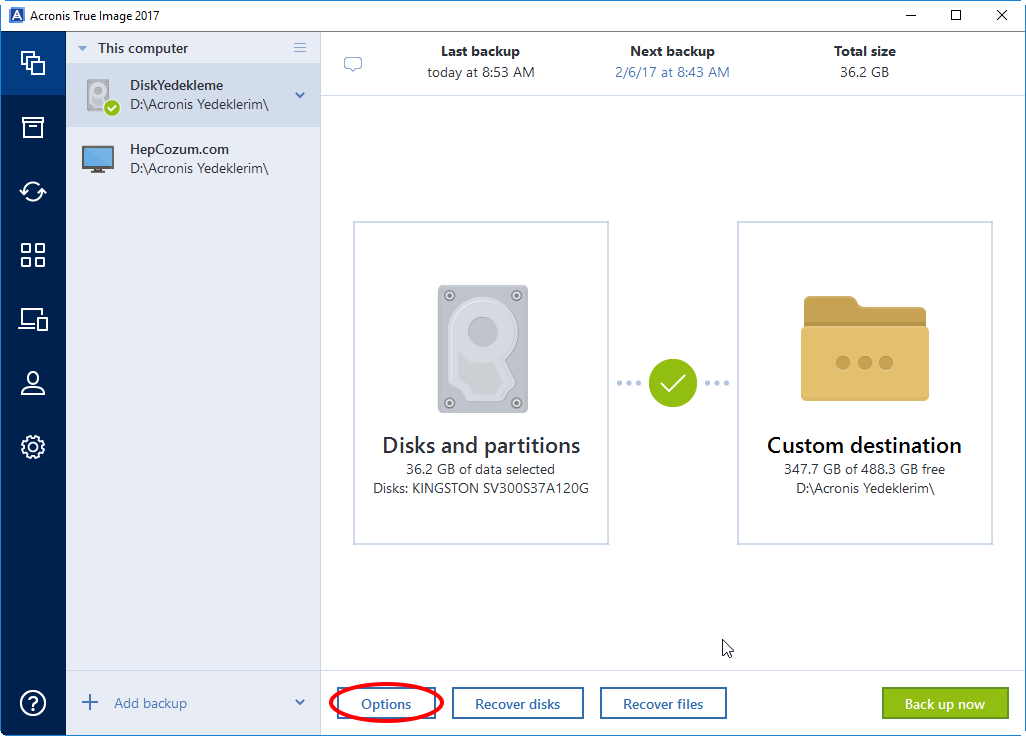1026x736 pixels.
Task: Click the Add backup label
Action: click(x=150, y=703)
